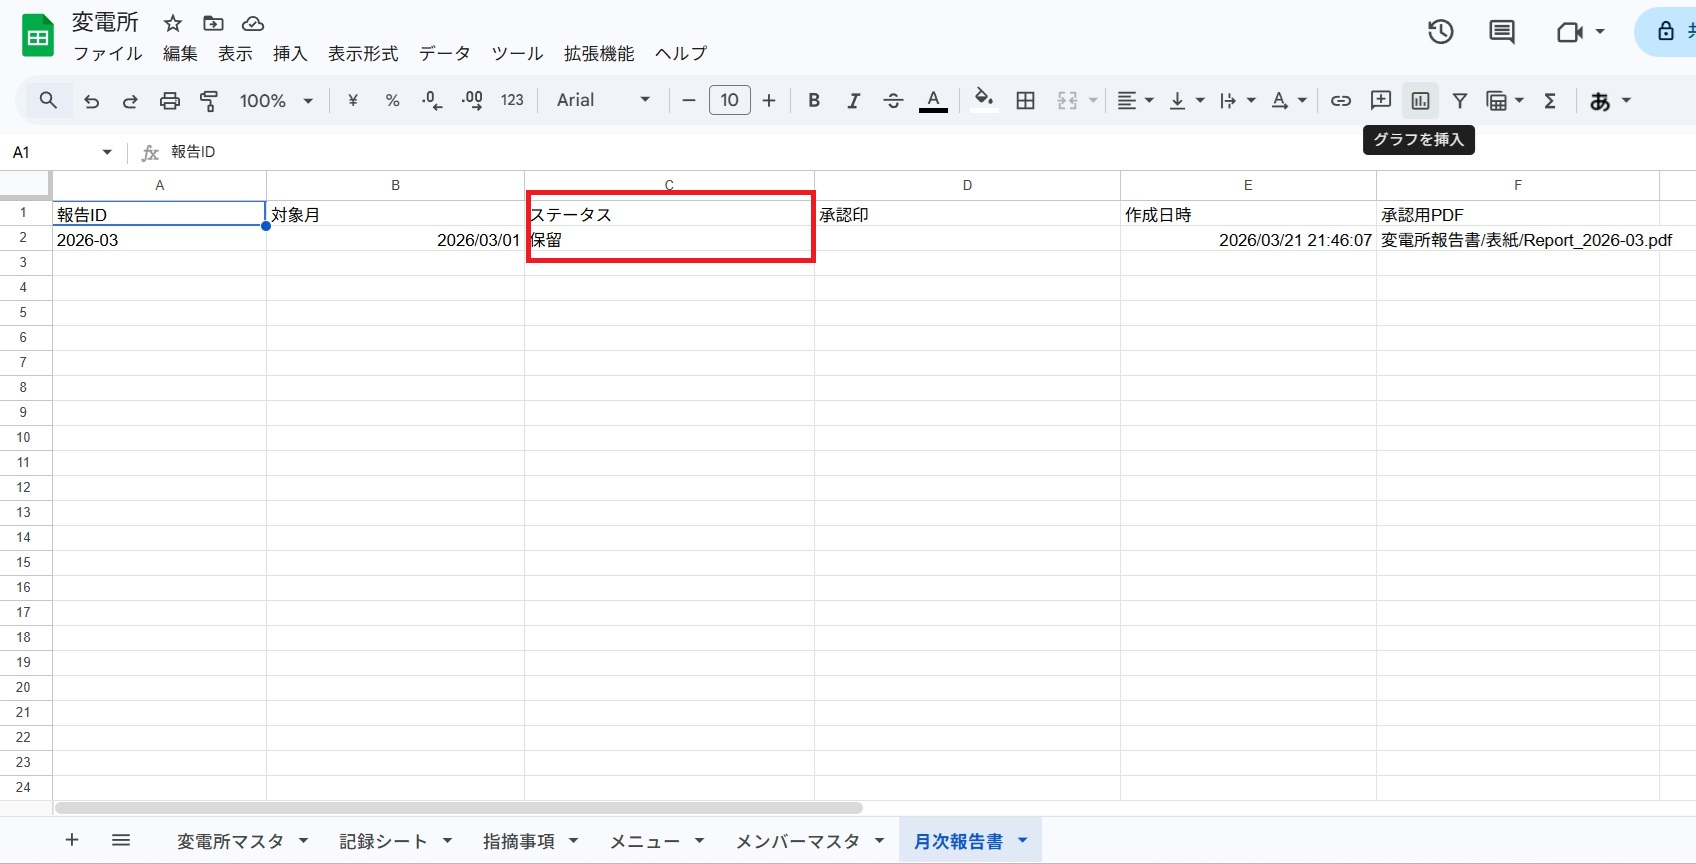1696x864 pixels.
Task: Click the Insert chart icon
Action: (1420, 100)
